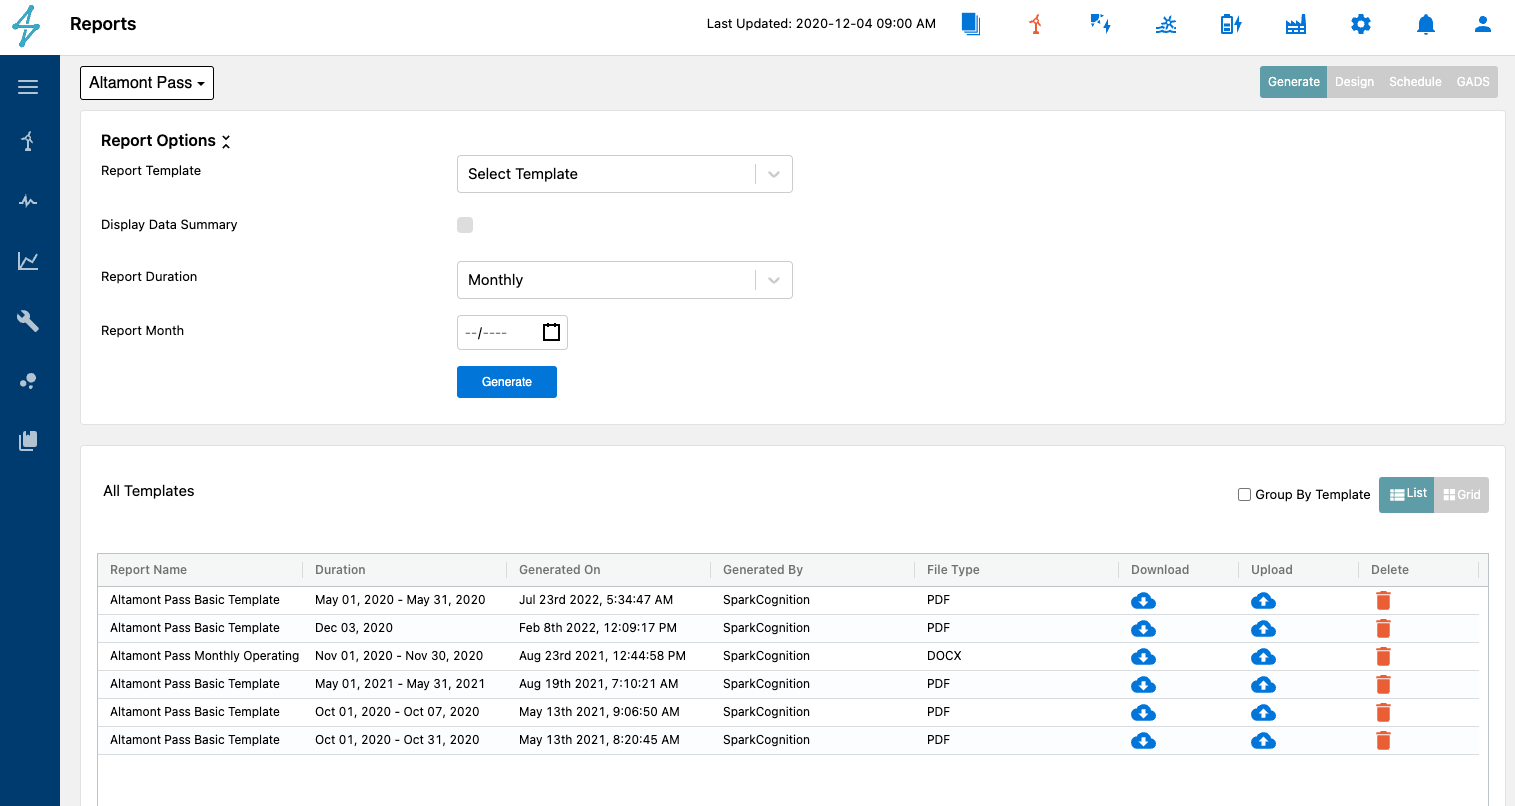
Task: Sort by Duration column header
Action: [340, 570]
